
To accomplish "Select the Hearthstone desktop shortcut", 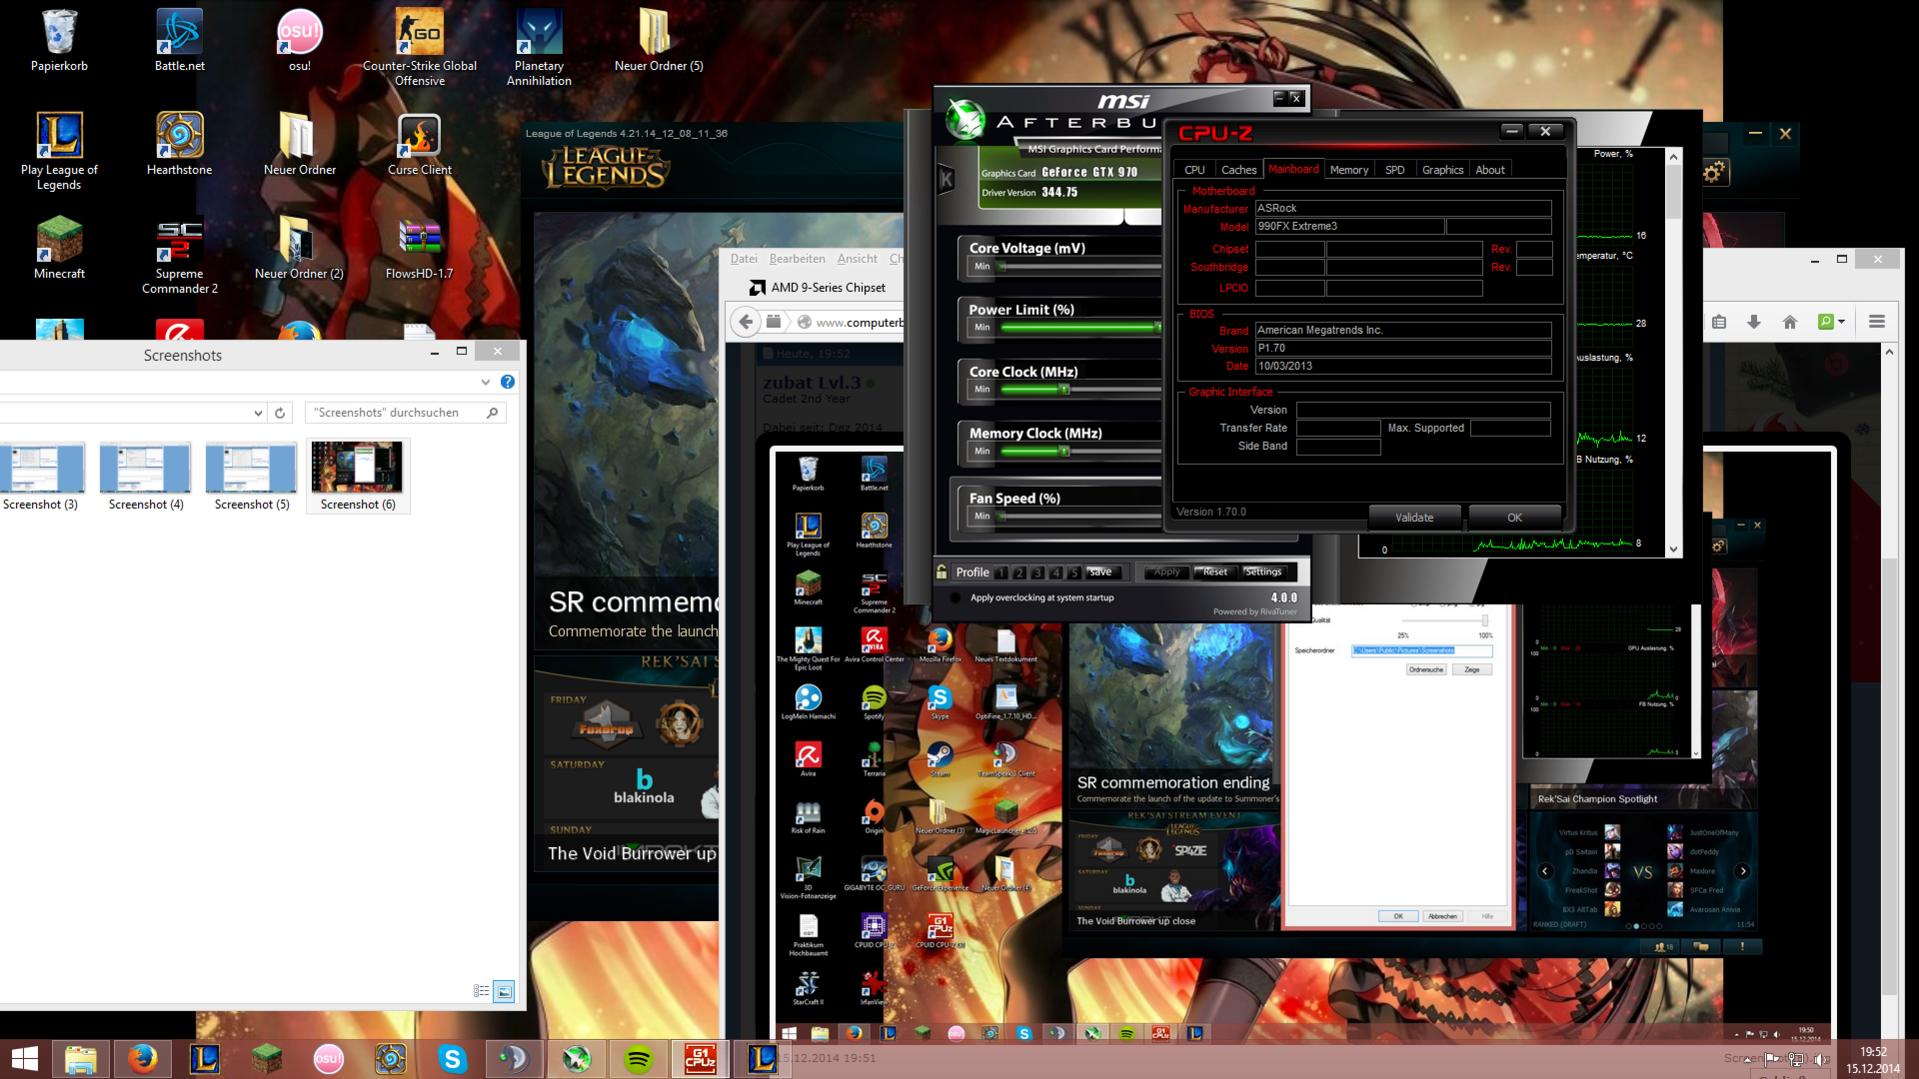I will click(179, 144).
